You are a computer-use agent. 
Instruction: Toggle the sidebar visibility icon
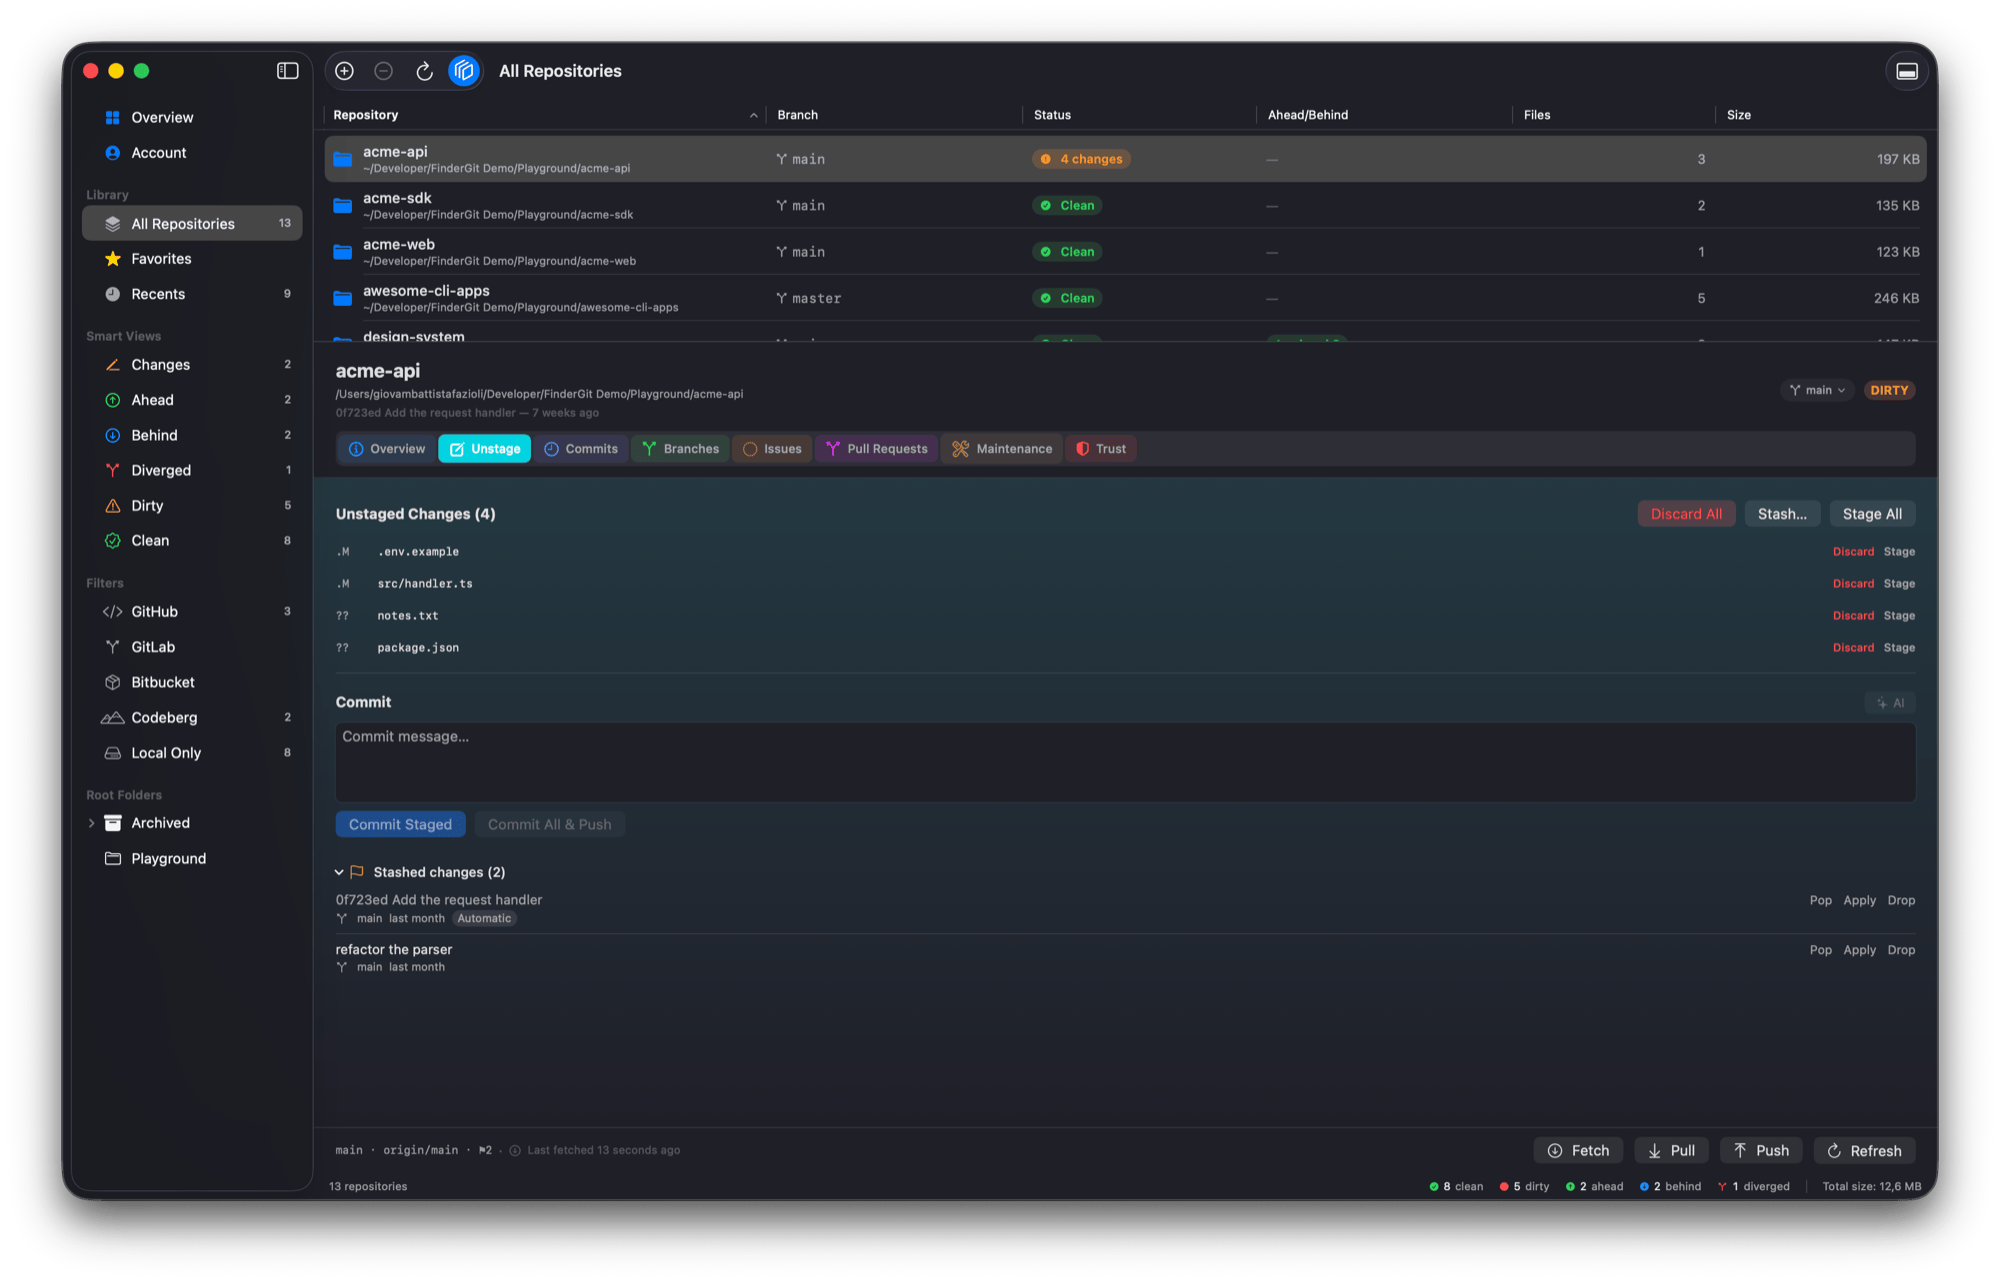287,71
